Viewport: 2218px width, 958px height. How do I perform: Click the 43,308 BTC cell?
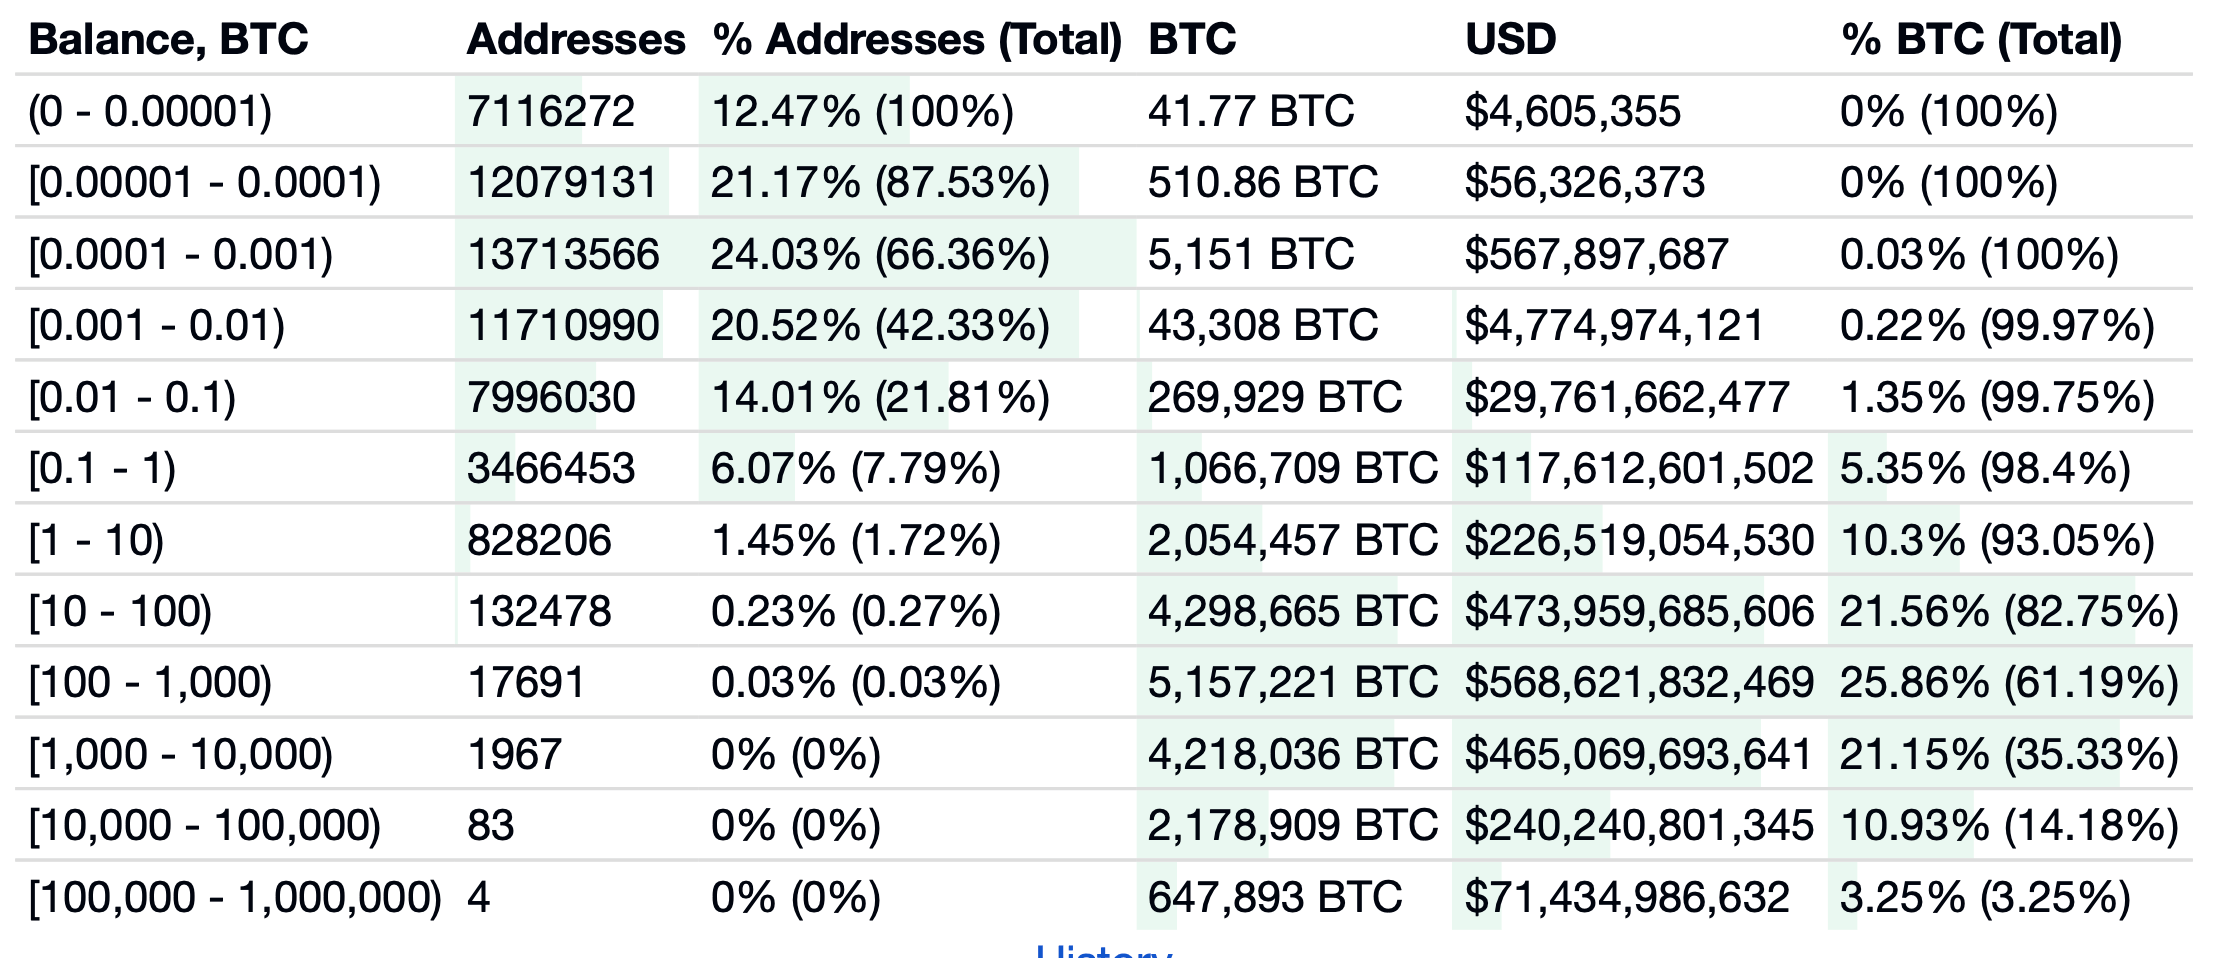coord(1262,326)
